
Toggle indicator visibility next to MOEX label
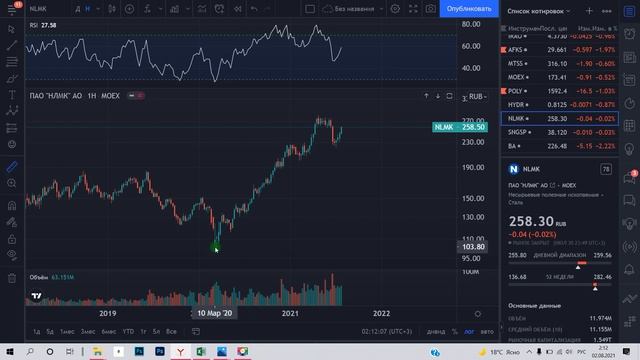(136, 96)
